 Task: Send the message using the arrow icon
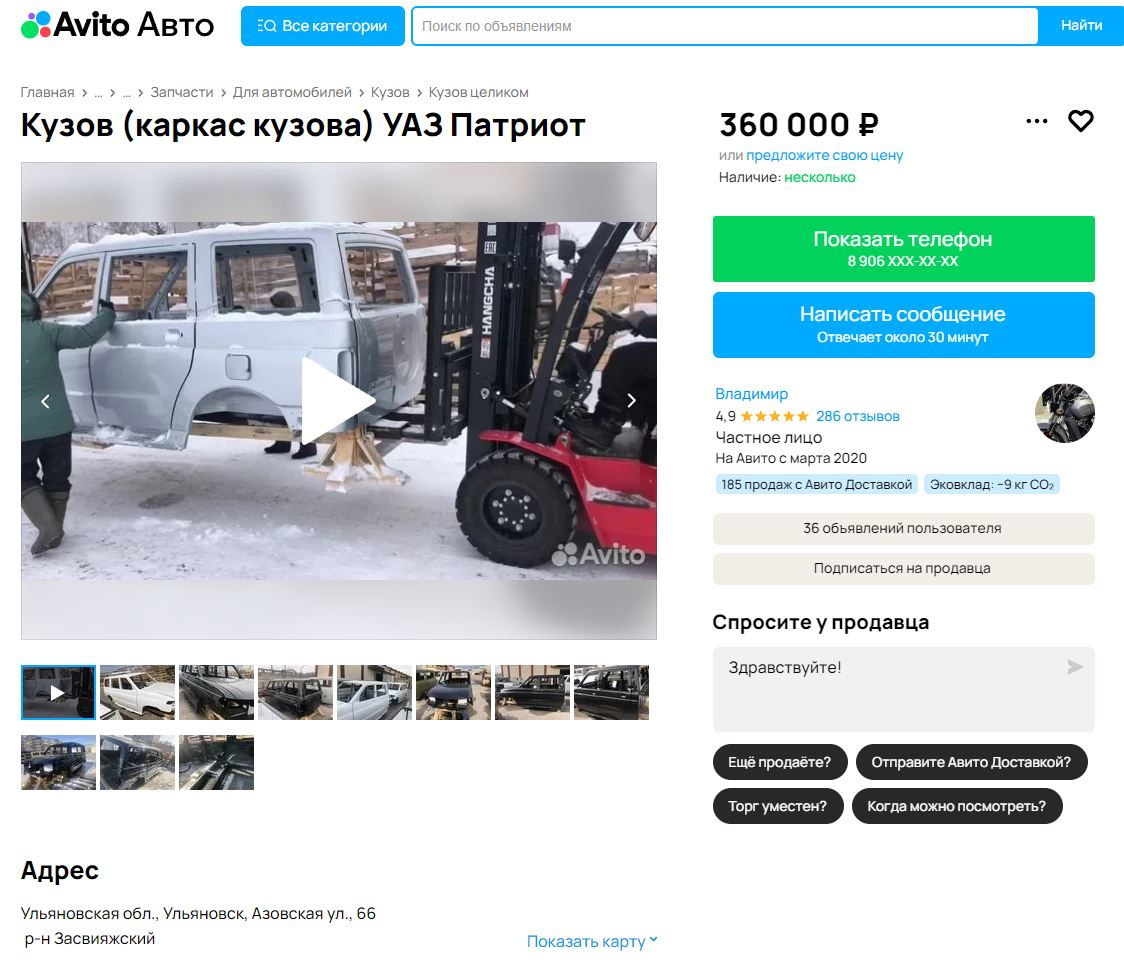click(x=1074, y=667)
